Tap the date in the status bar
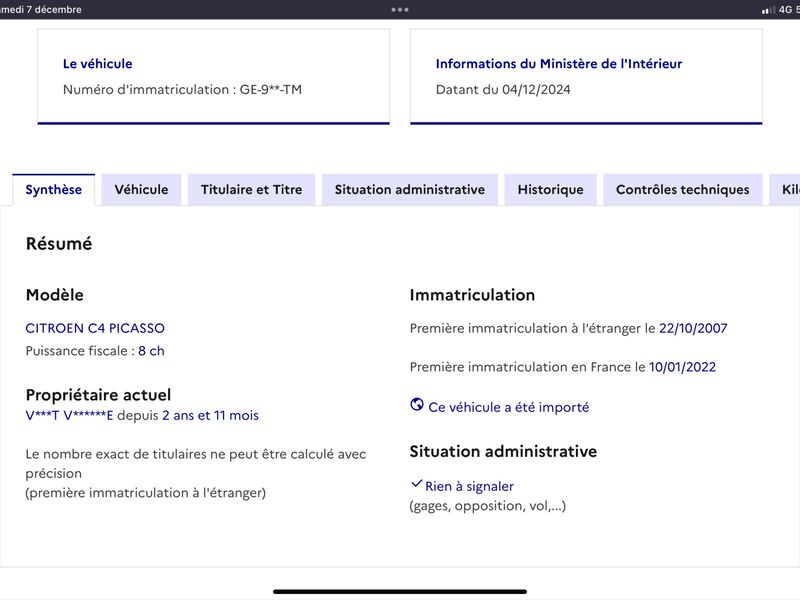 pyautogui.click(x=41, y=10)
